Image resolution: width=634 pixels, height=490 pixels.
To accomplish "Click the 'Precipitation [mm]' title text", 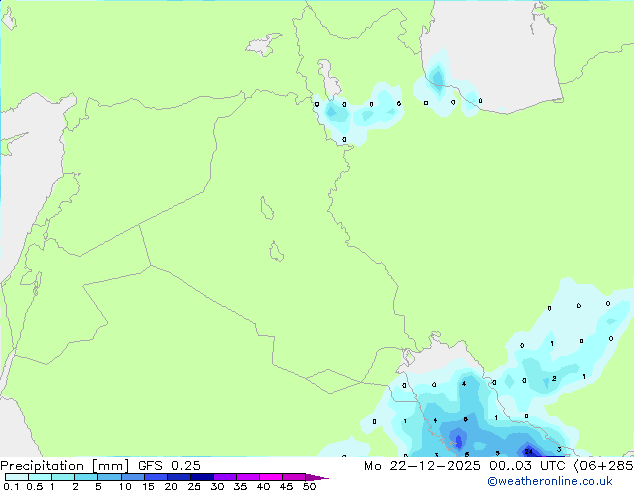I will [x=65, y=466].
